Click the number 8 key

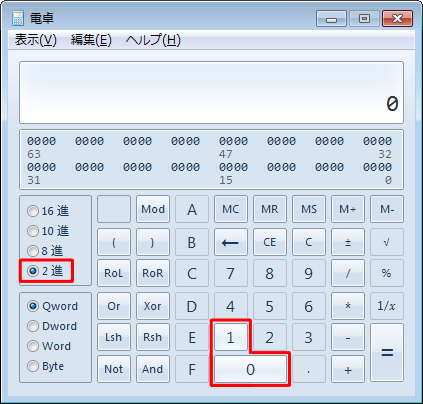point(270,273)
